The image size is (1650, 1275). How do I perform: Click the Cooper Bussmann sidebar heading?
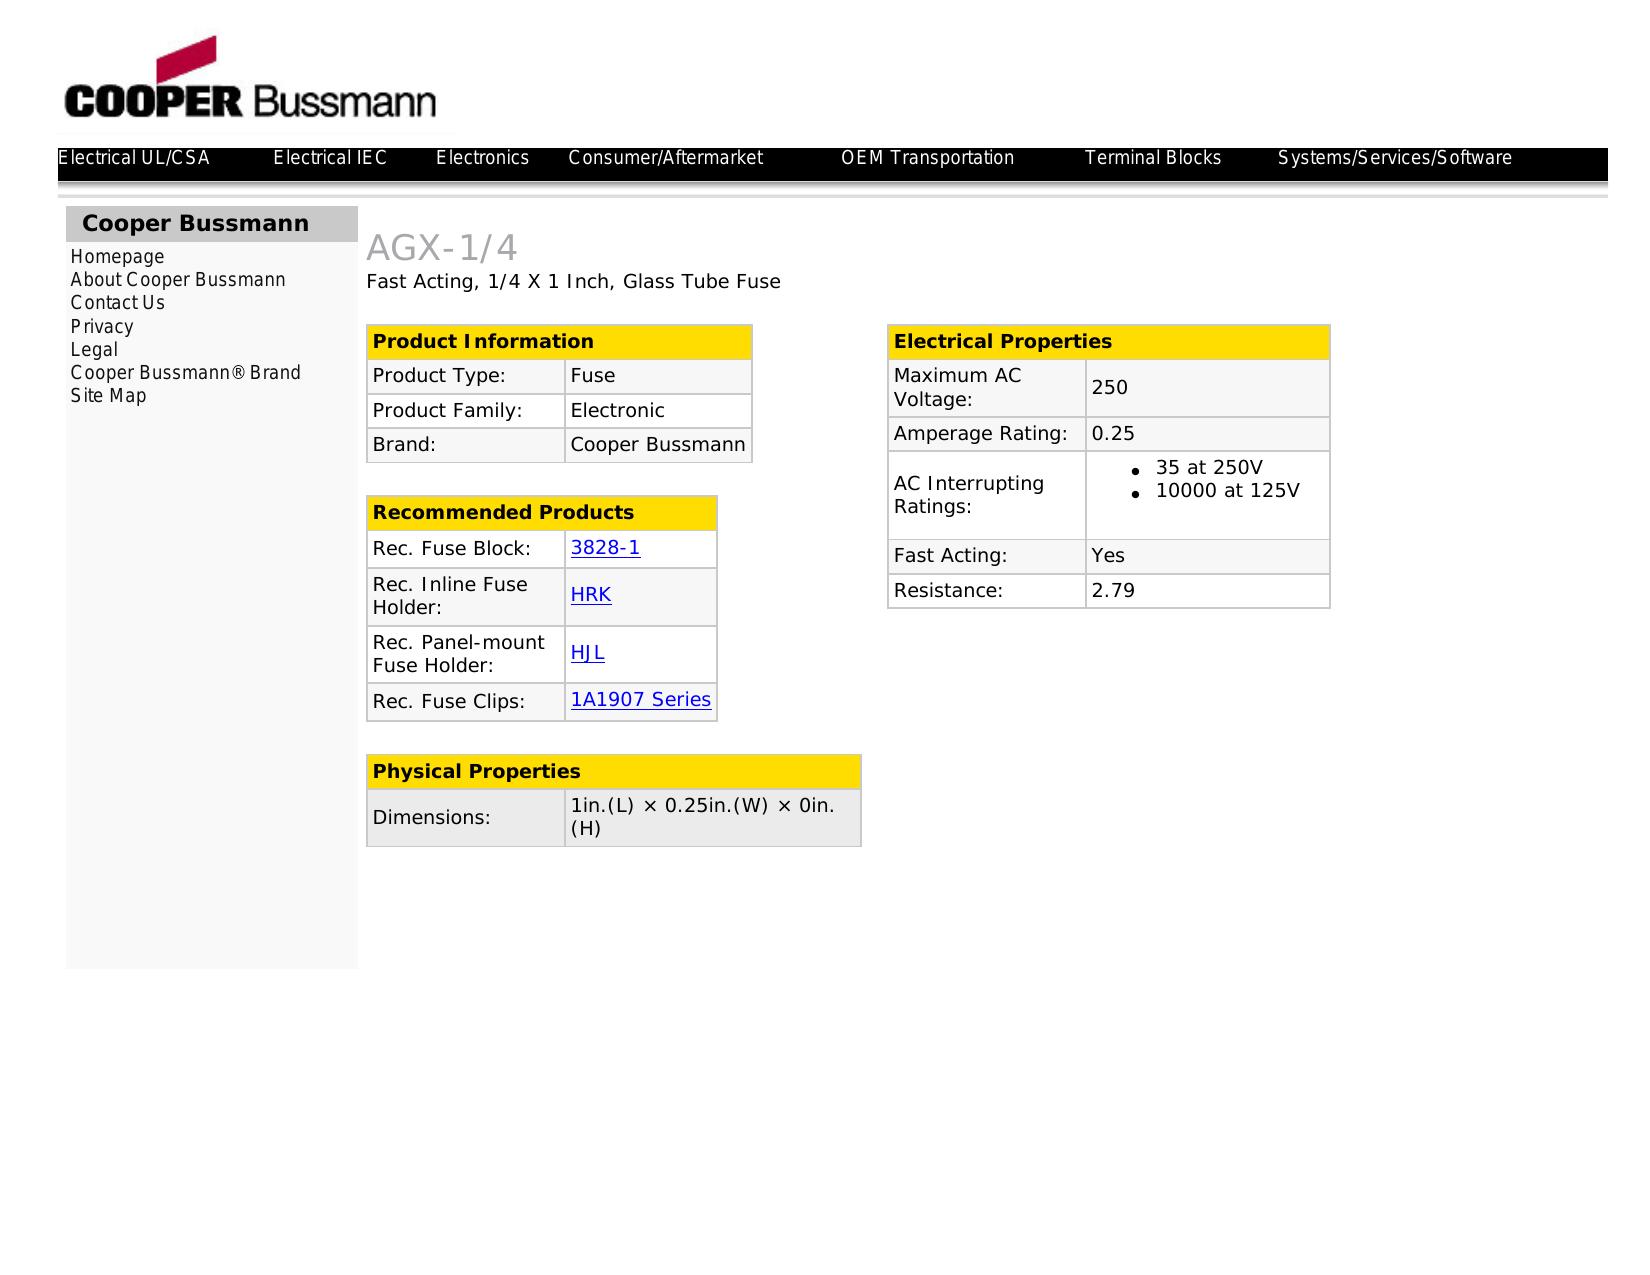196,224
